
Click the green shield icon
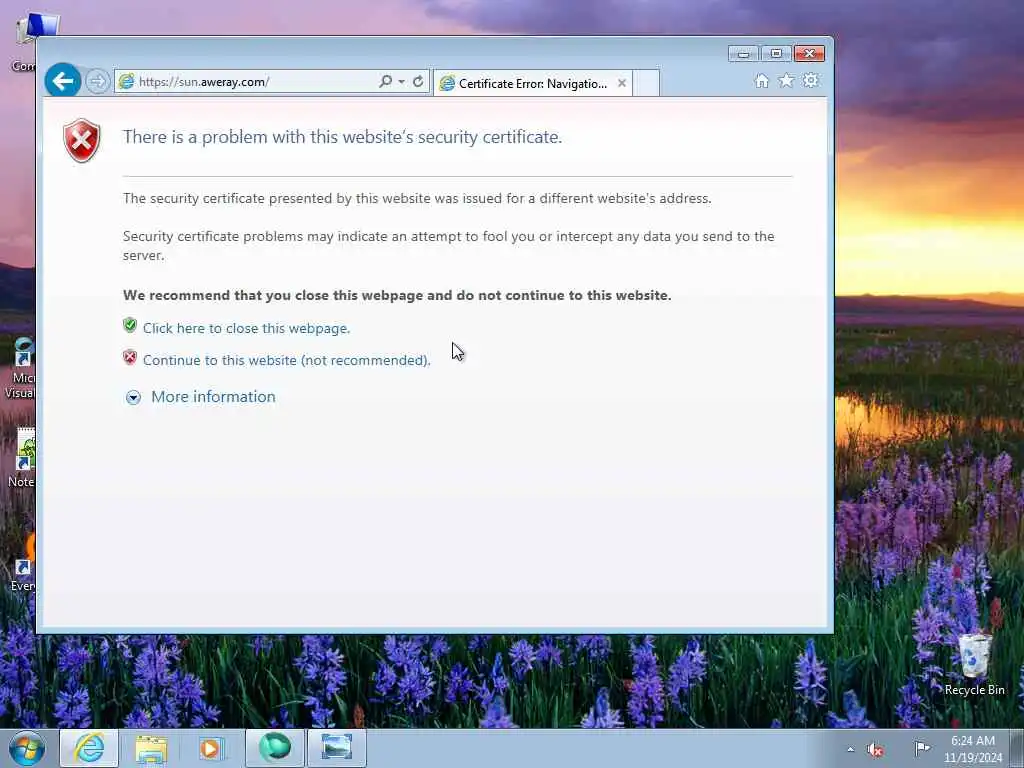tap(130, 325)
